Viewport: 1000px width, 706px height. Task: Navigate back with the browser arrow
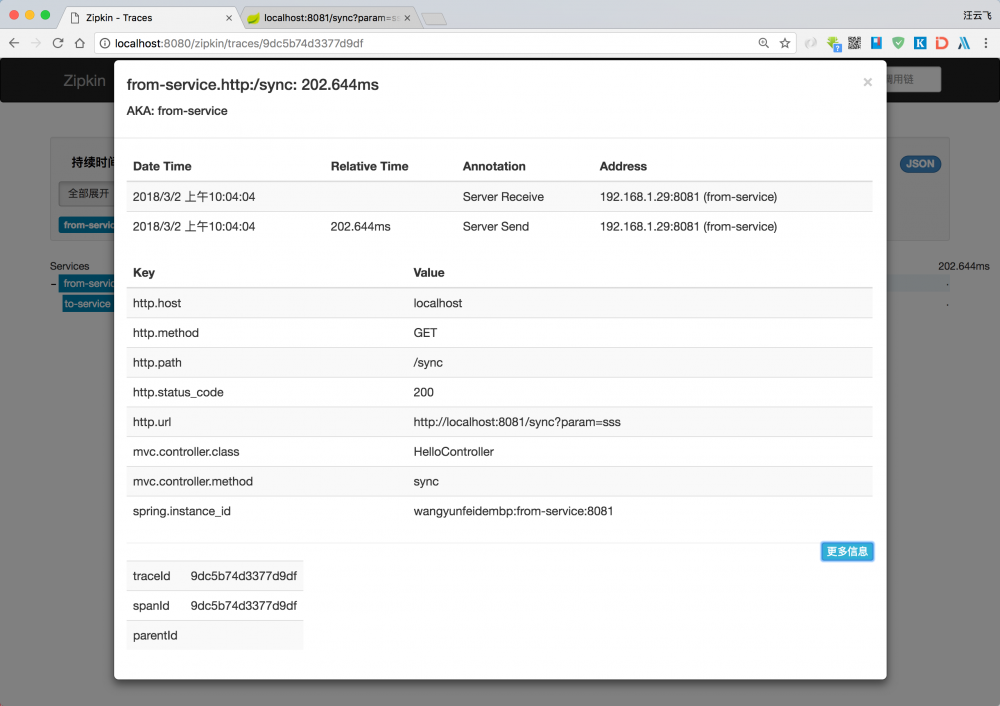point(14,43)
